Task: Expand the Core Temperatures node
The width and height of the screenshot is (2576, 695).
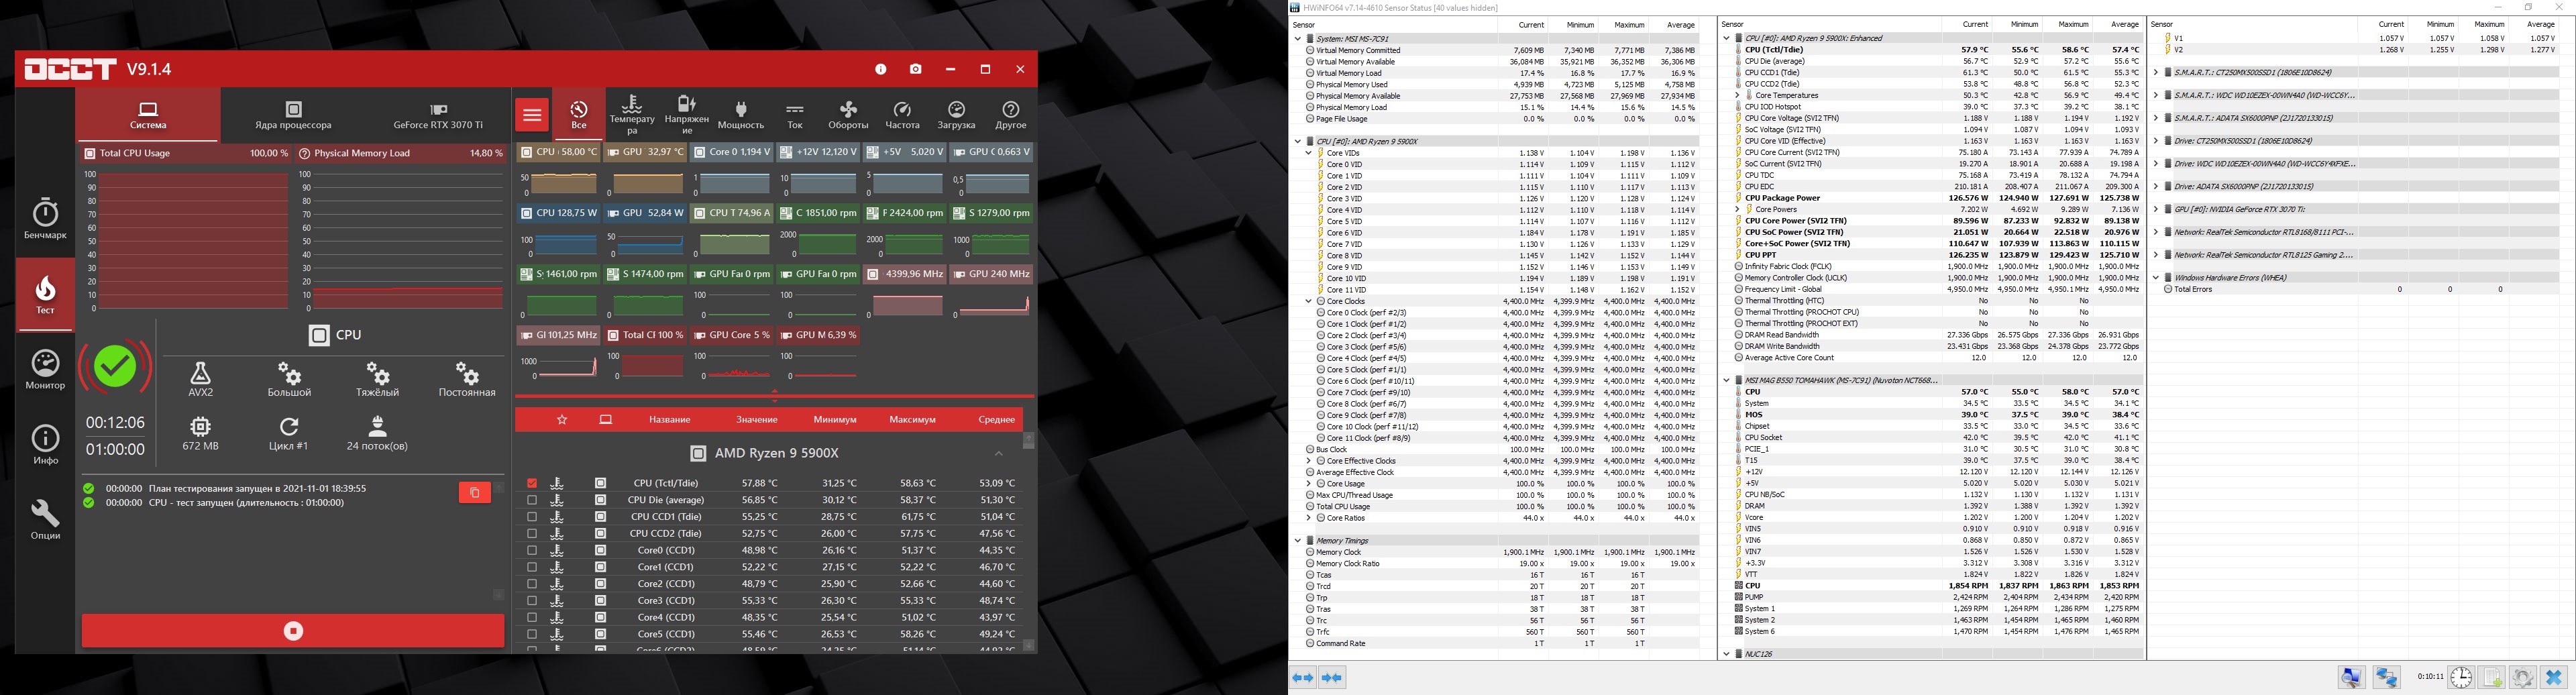Action: pos(1738,96)
